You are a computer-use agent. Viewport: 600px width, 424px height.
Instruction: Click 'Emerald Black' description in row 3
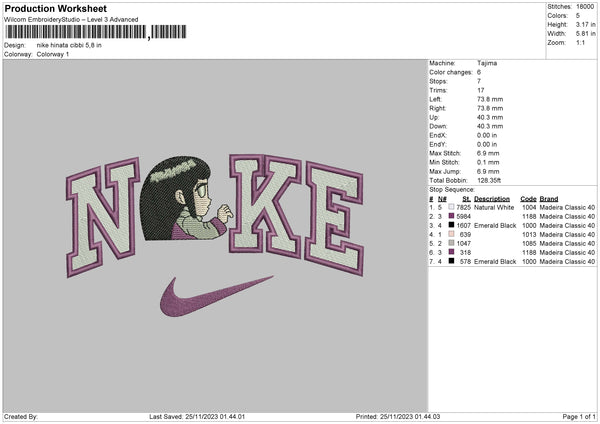(495, 225)
